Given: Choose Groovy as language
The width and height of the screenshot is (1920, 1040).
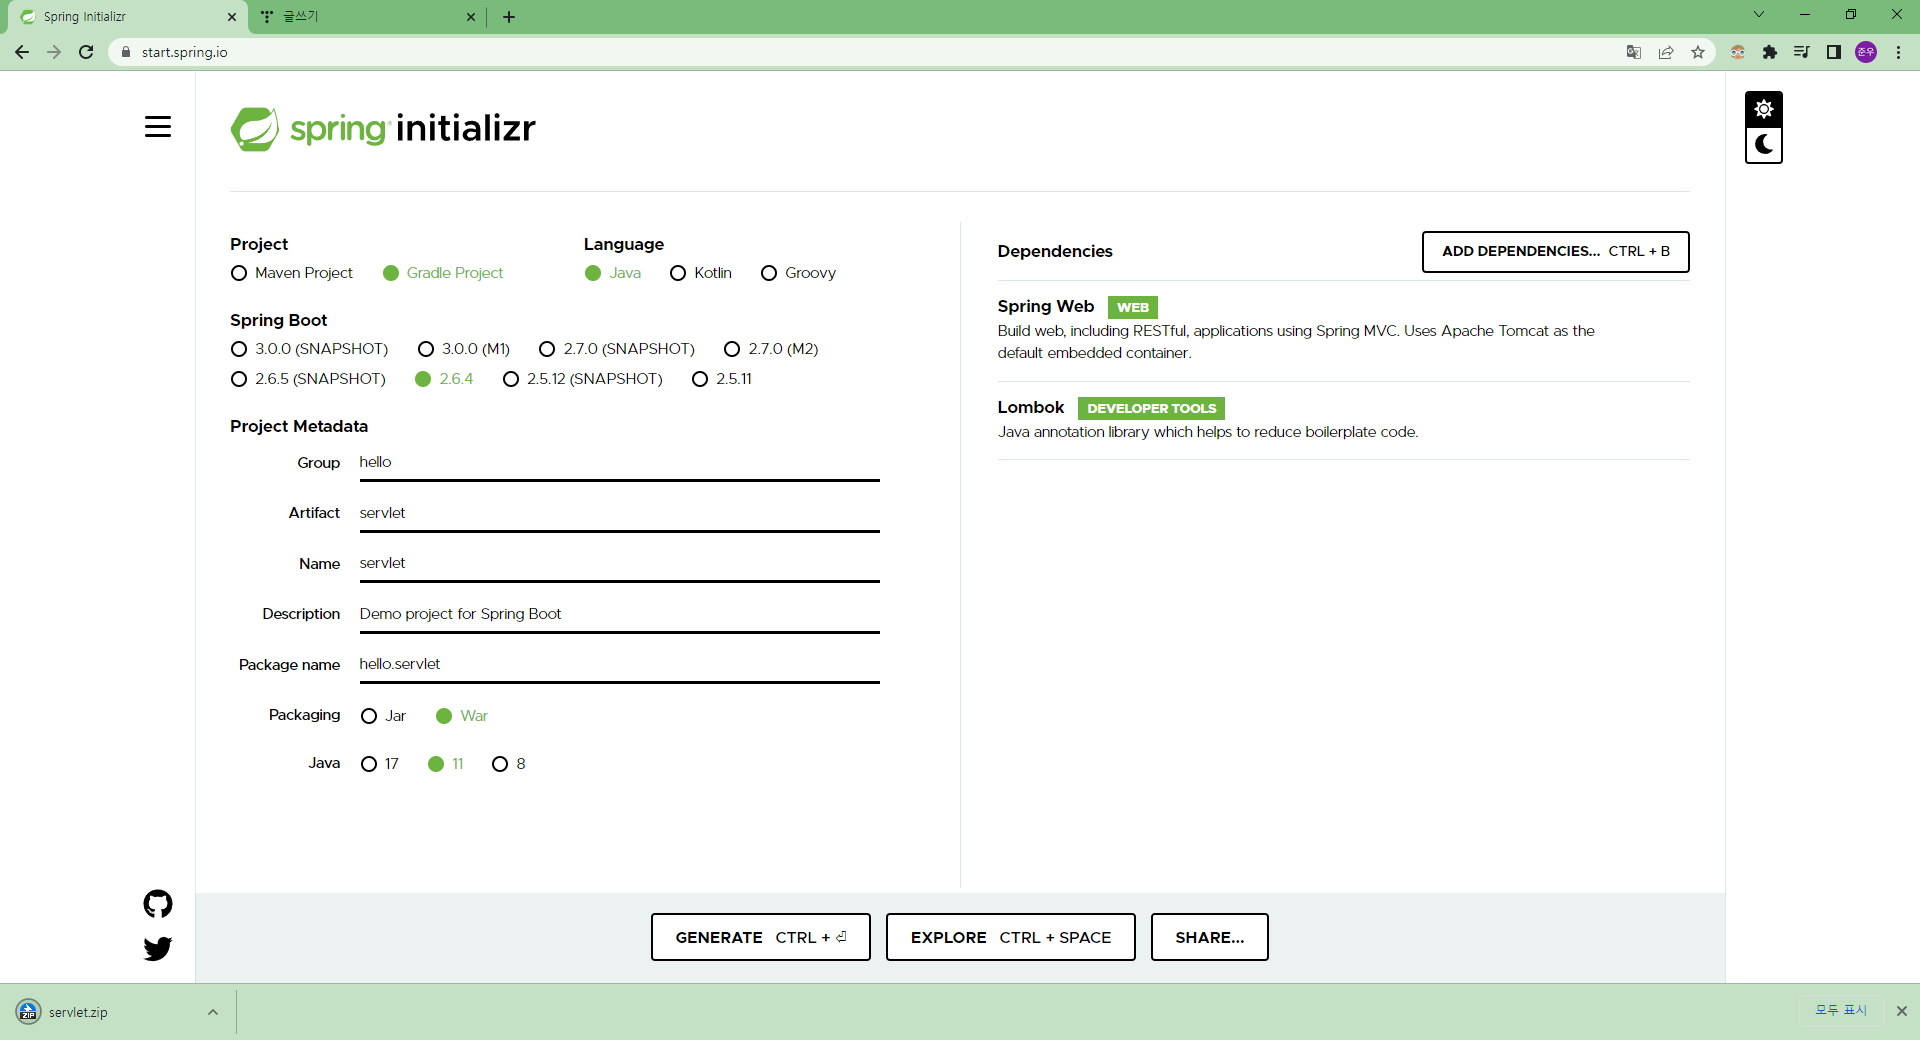Looking at the screenshot, I should click(x=798, y=273).
